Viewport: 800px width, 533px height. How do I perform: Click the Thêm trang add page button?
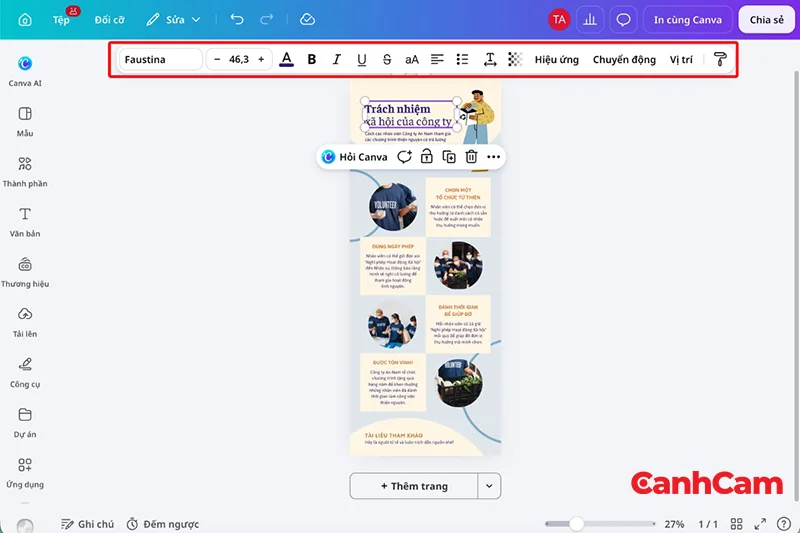414,486
